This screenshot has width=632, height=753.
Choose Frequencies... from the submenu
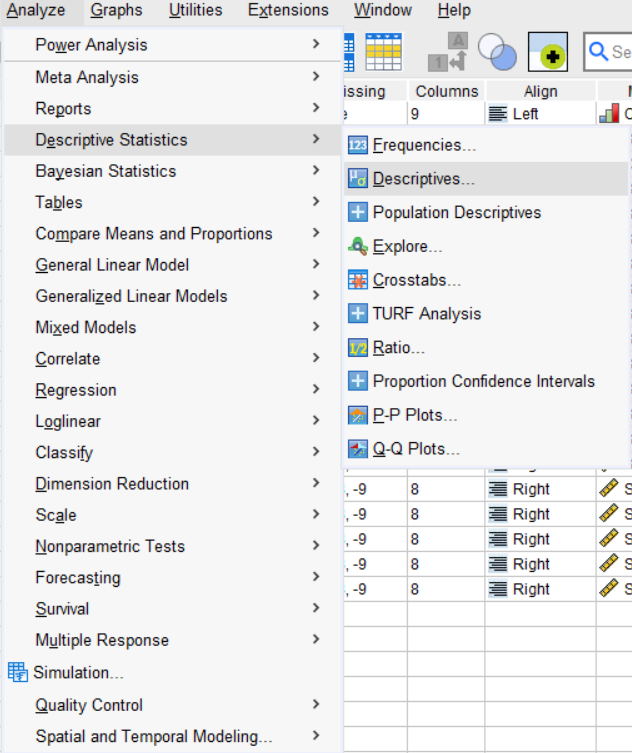(486, 145)
